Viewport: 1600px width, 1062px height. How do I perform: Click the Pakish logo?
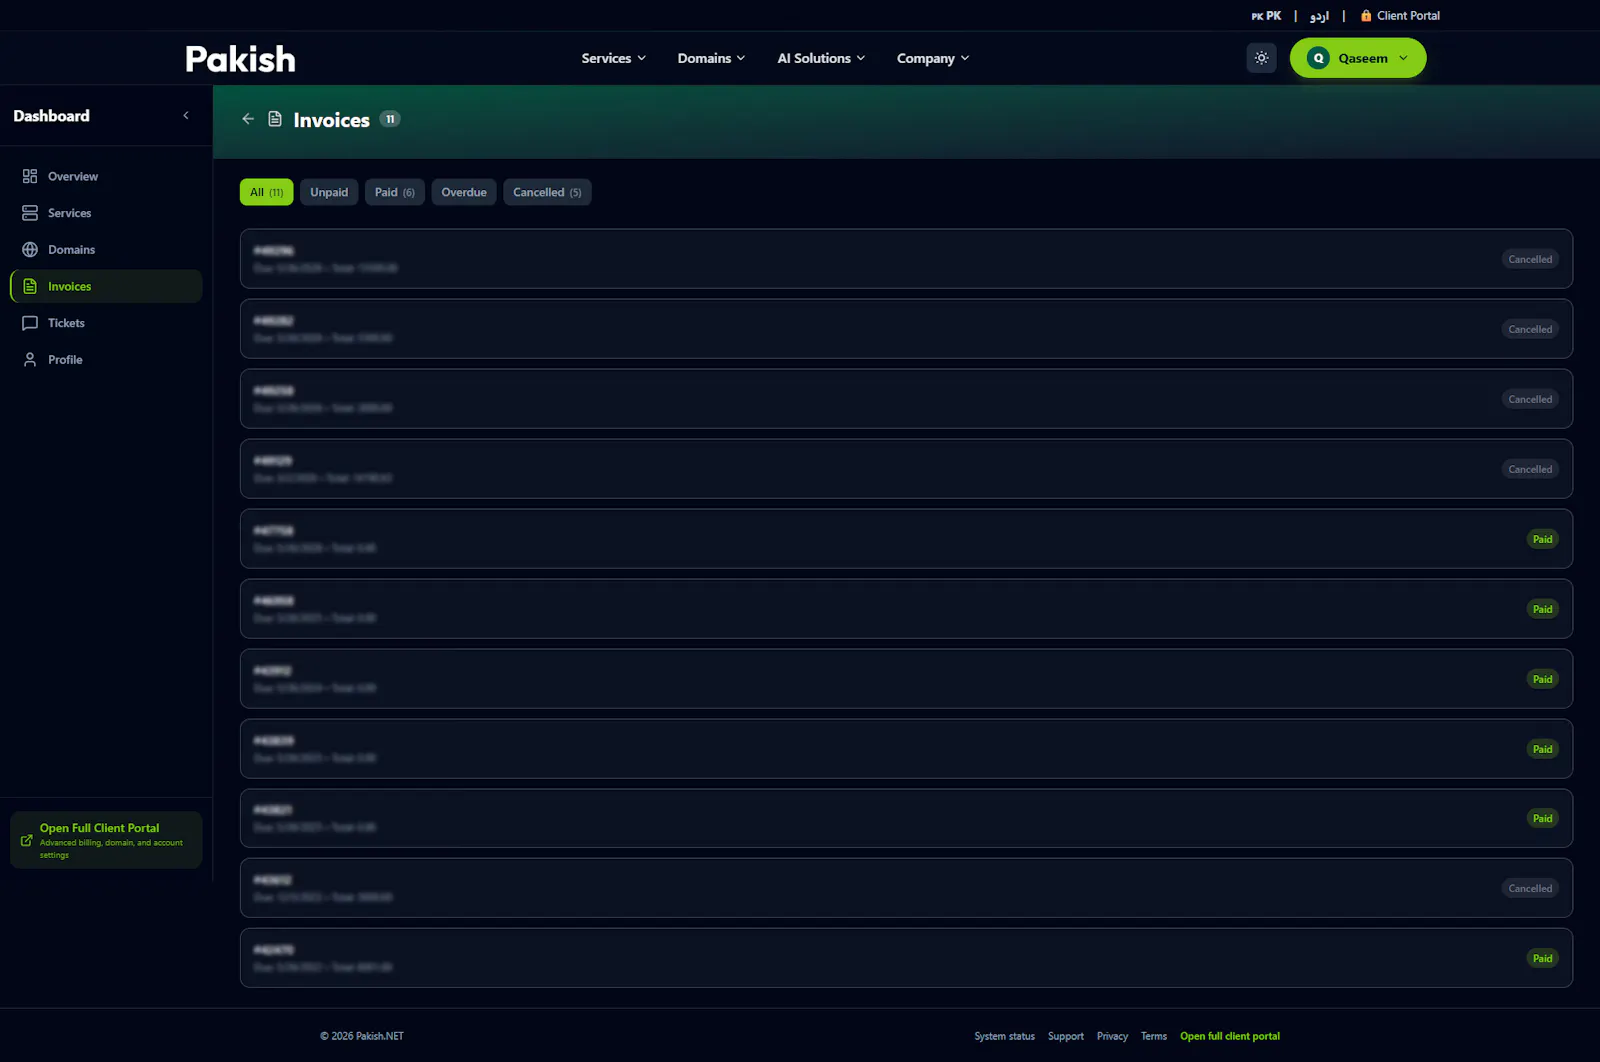point(240,59)
